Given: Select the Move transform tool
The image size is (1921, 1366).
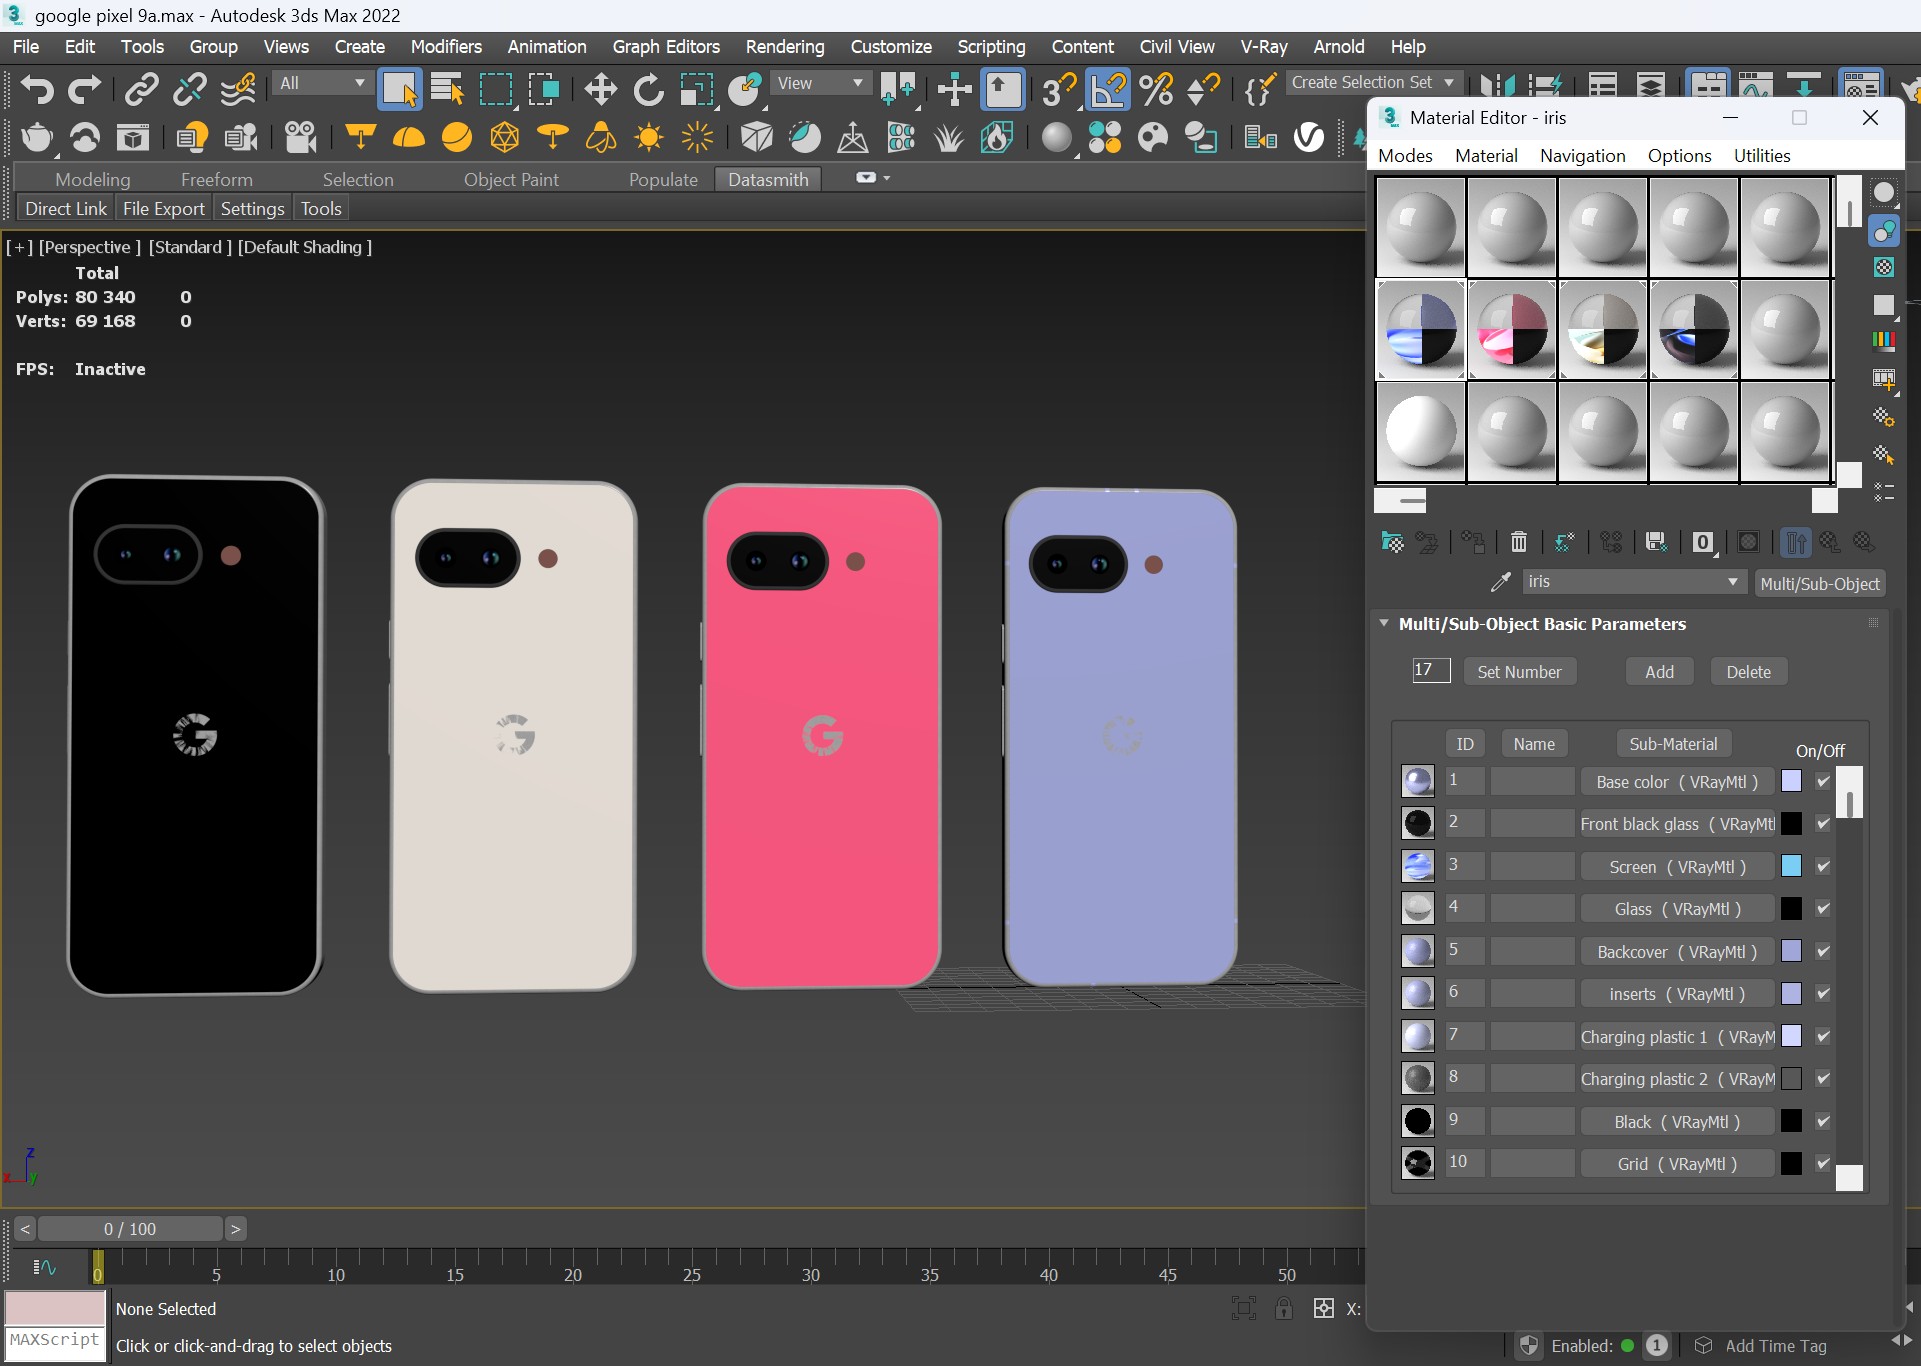Looking at the screenshot, I should (x=600, y=90).
